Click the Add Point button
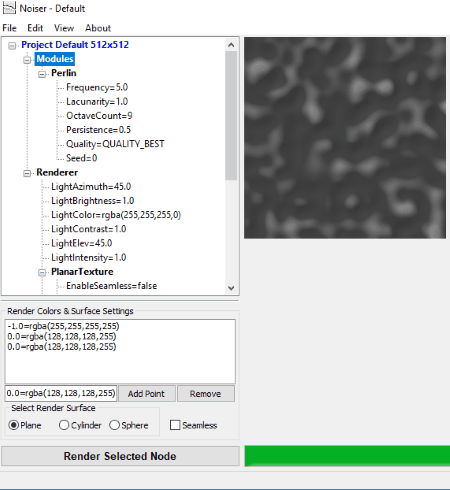Image resolution: width=450 pixels, height=490 pixels. point(146,394)
